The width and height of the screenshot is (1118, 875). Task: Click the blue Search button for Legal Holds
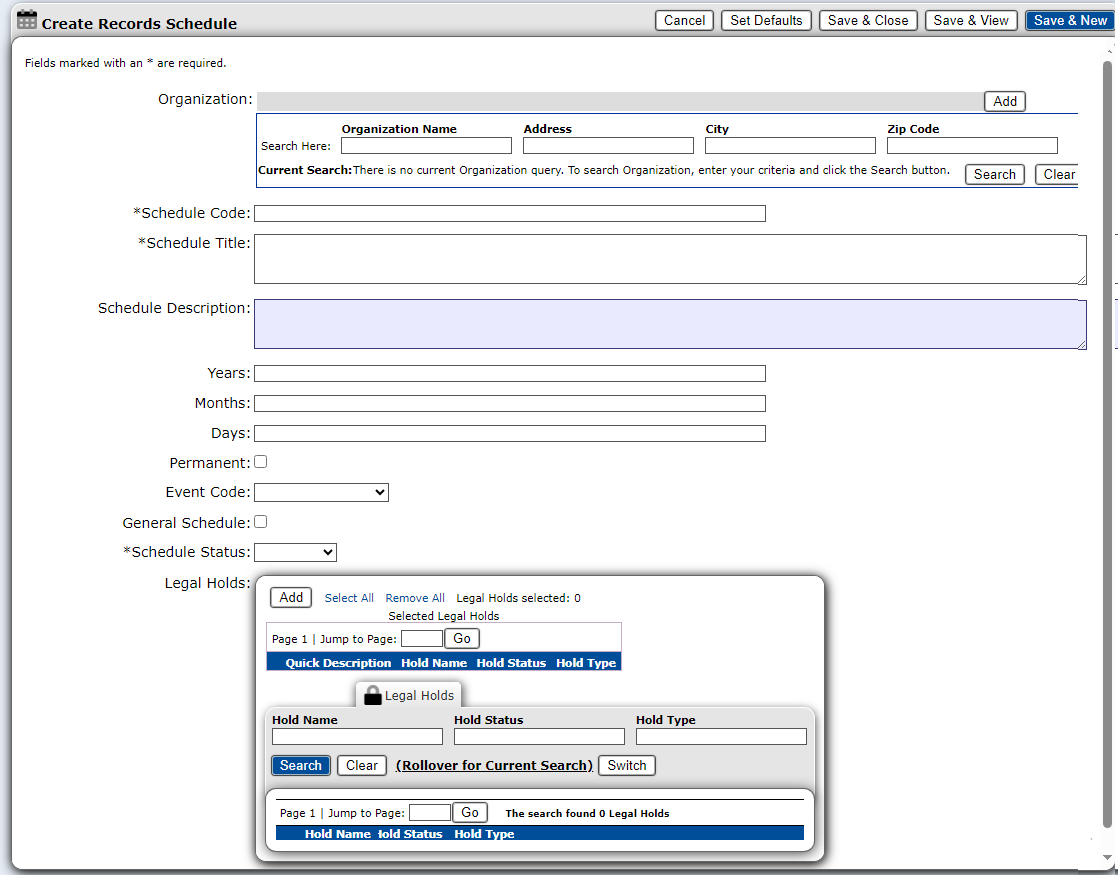click(300, 765)
